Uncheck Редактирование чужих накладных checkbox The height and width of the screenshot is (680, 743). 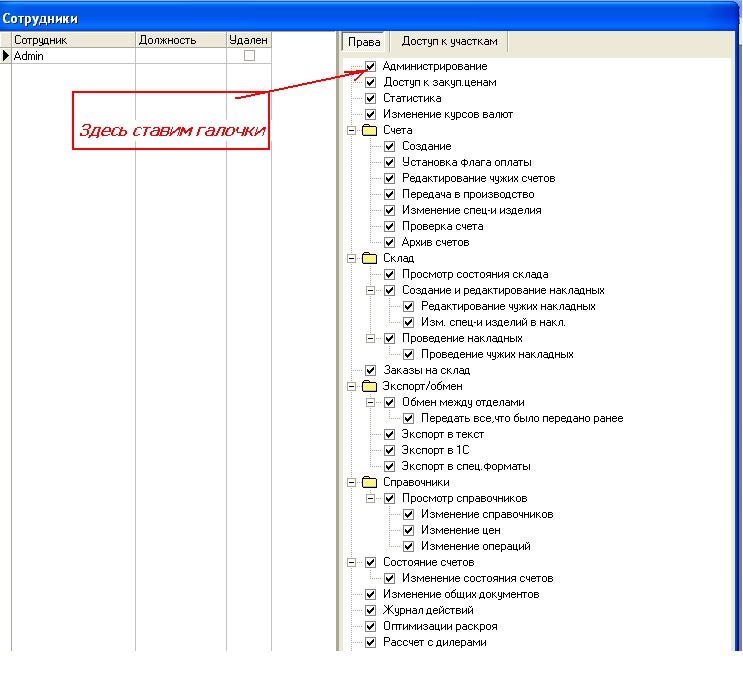408,306
